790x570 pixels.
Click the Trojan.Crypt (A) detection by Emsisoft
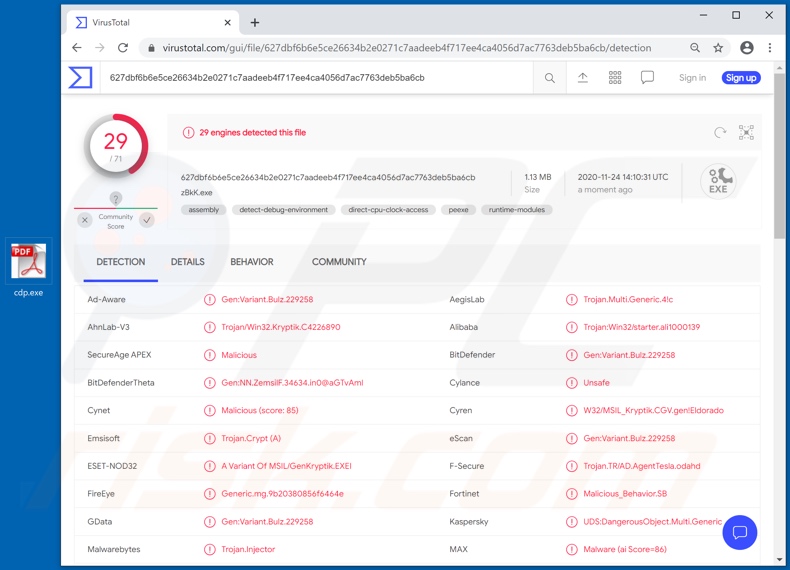(x=251, y=438)
